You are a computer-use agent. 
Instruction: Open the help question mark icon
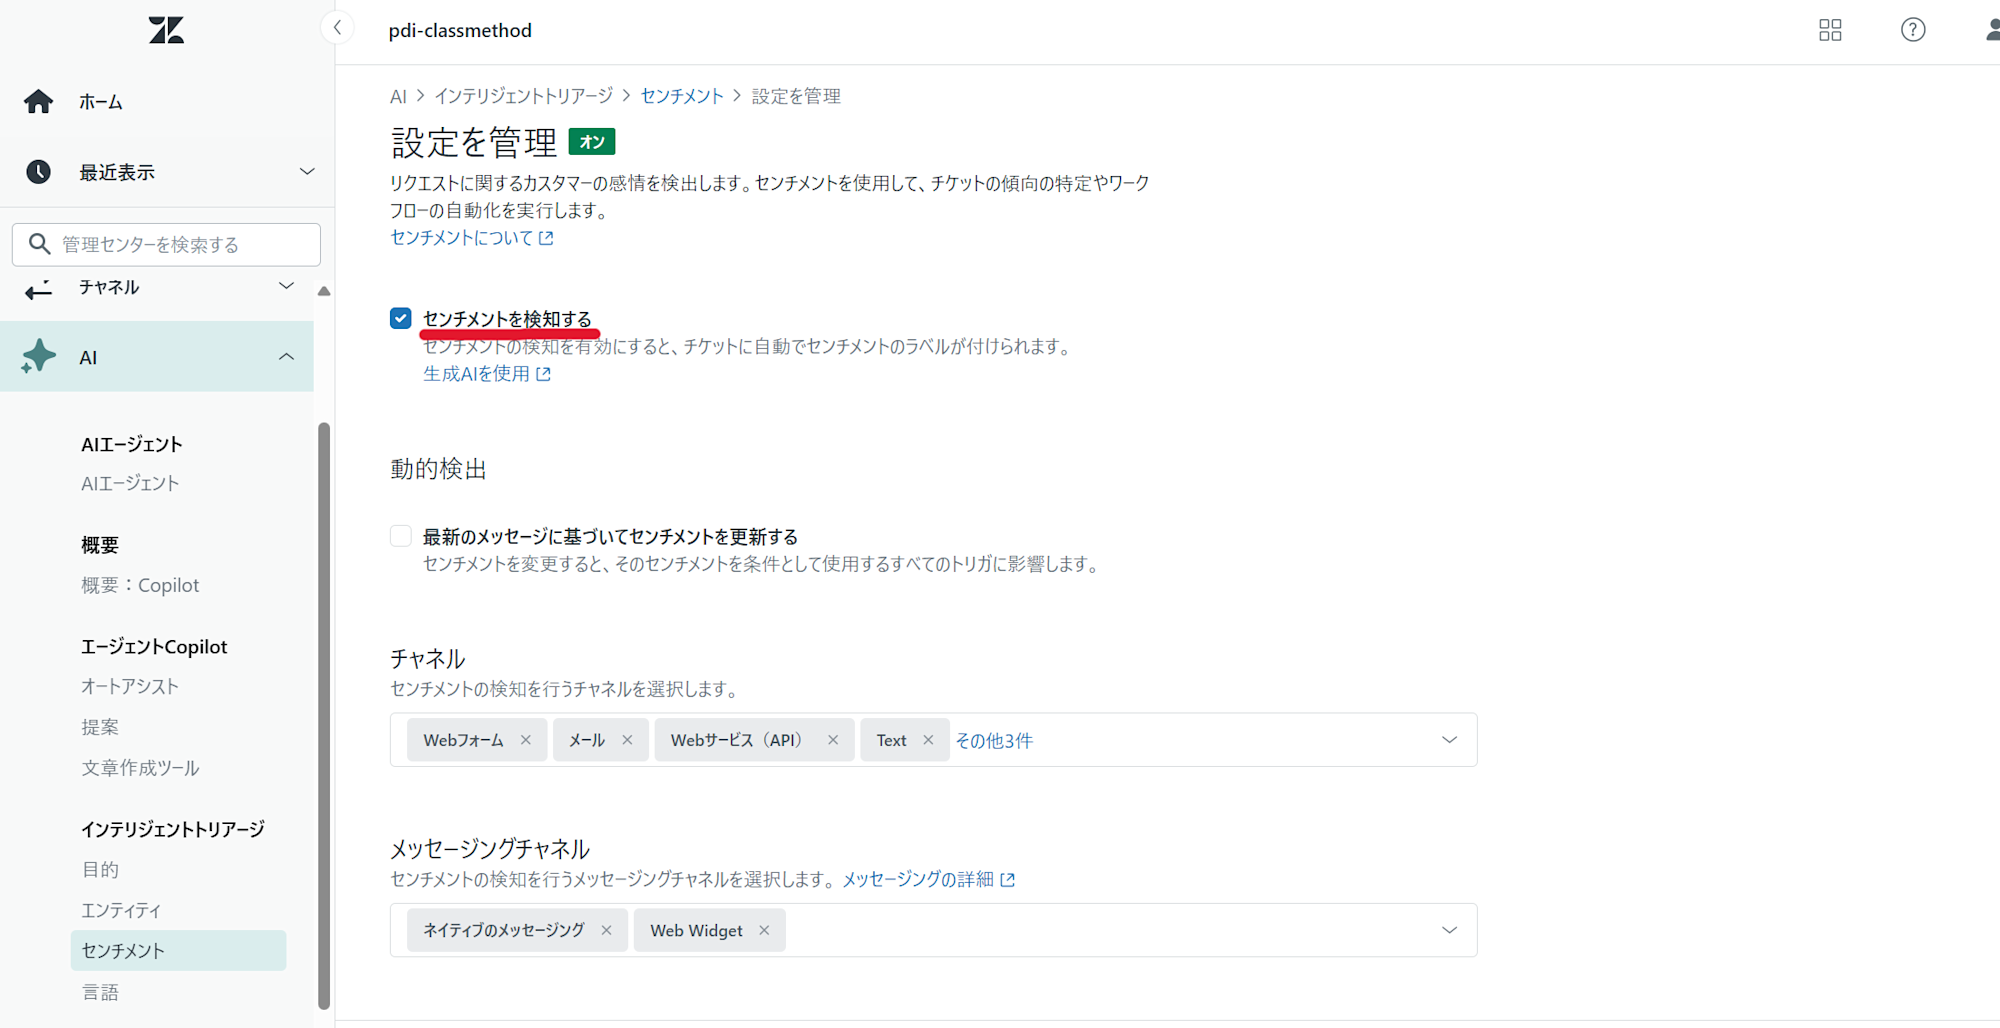tap(1913, 30)
